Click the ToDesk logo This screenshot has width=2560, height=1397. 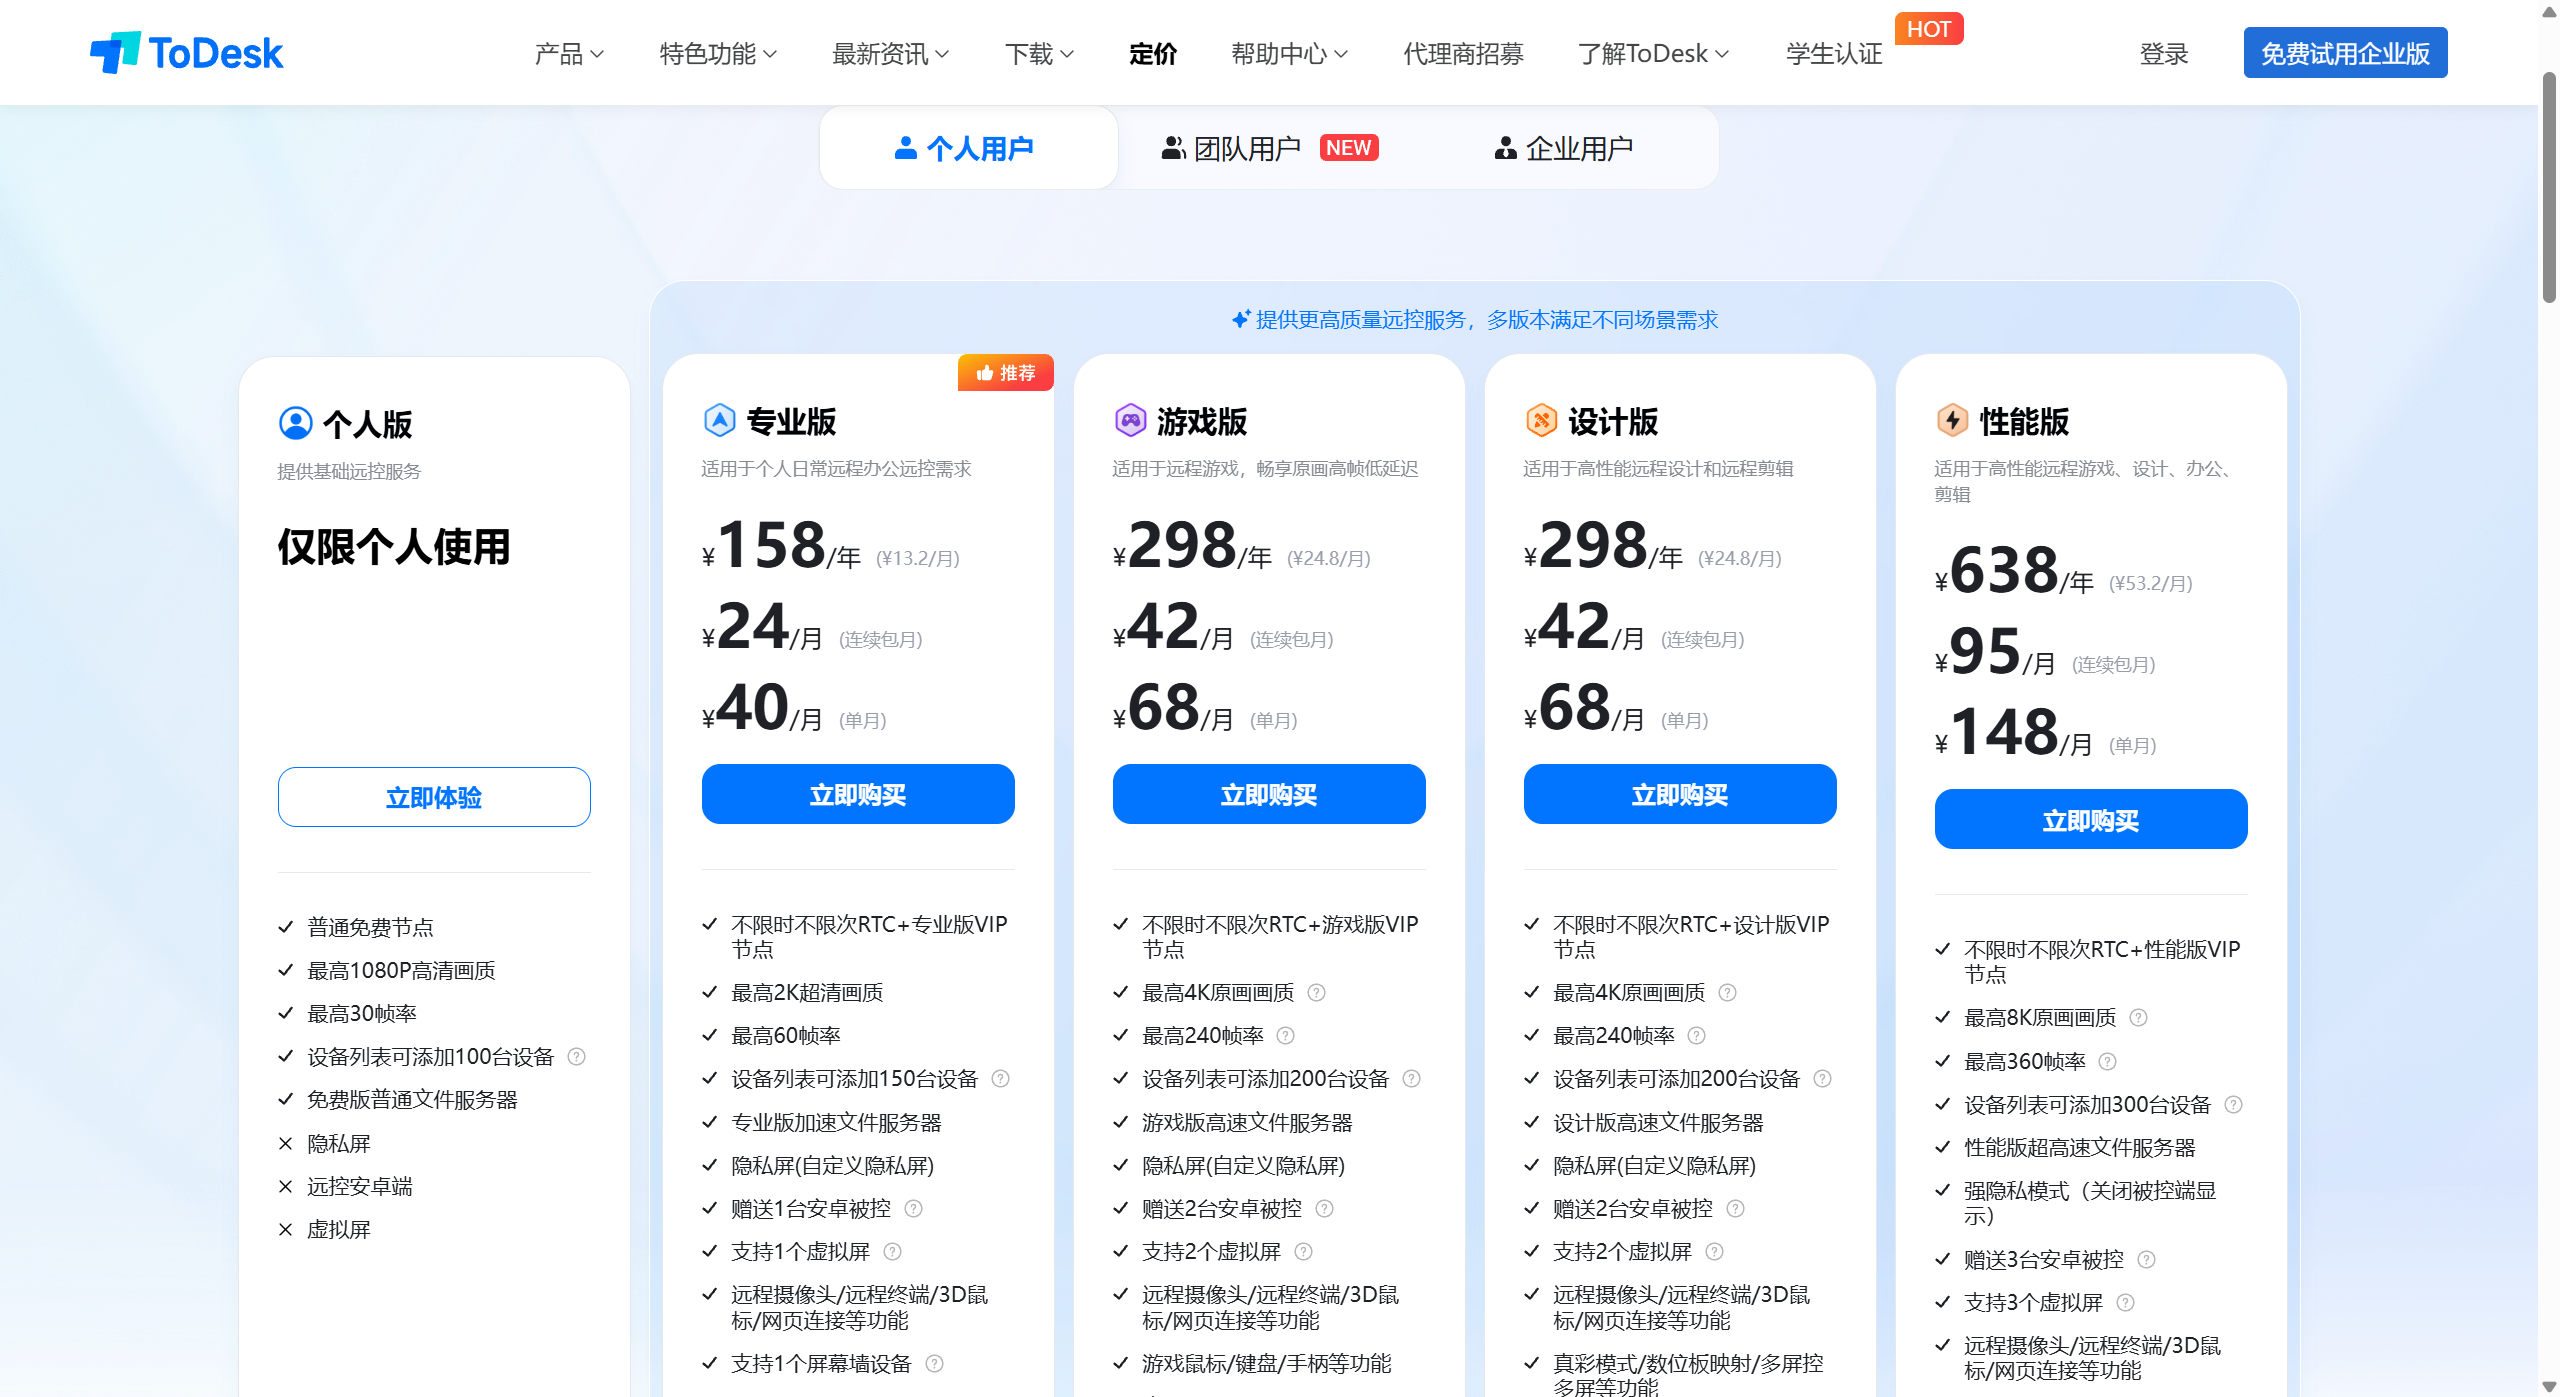(x=187, y=52)
